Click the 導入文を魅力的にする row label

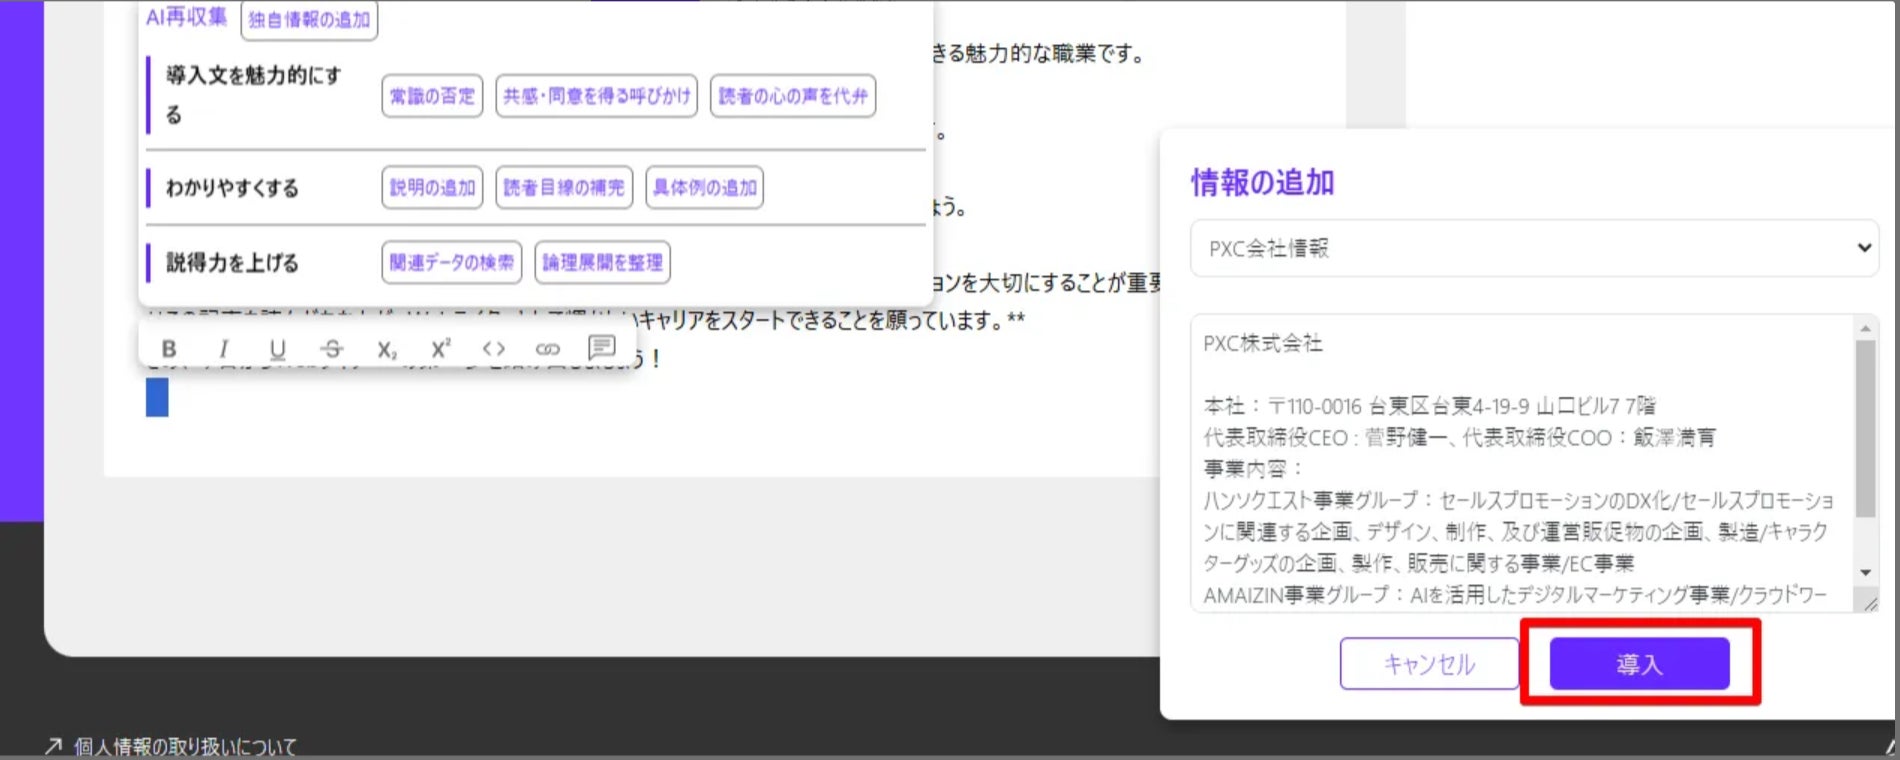[x=253, y=95]
